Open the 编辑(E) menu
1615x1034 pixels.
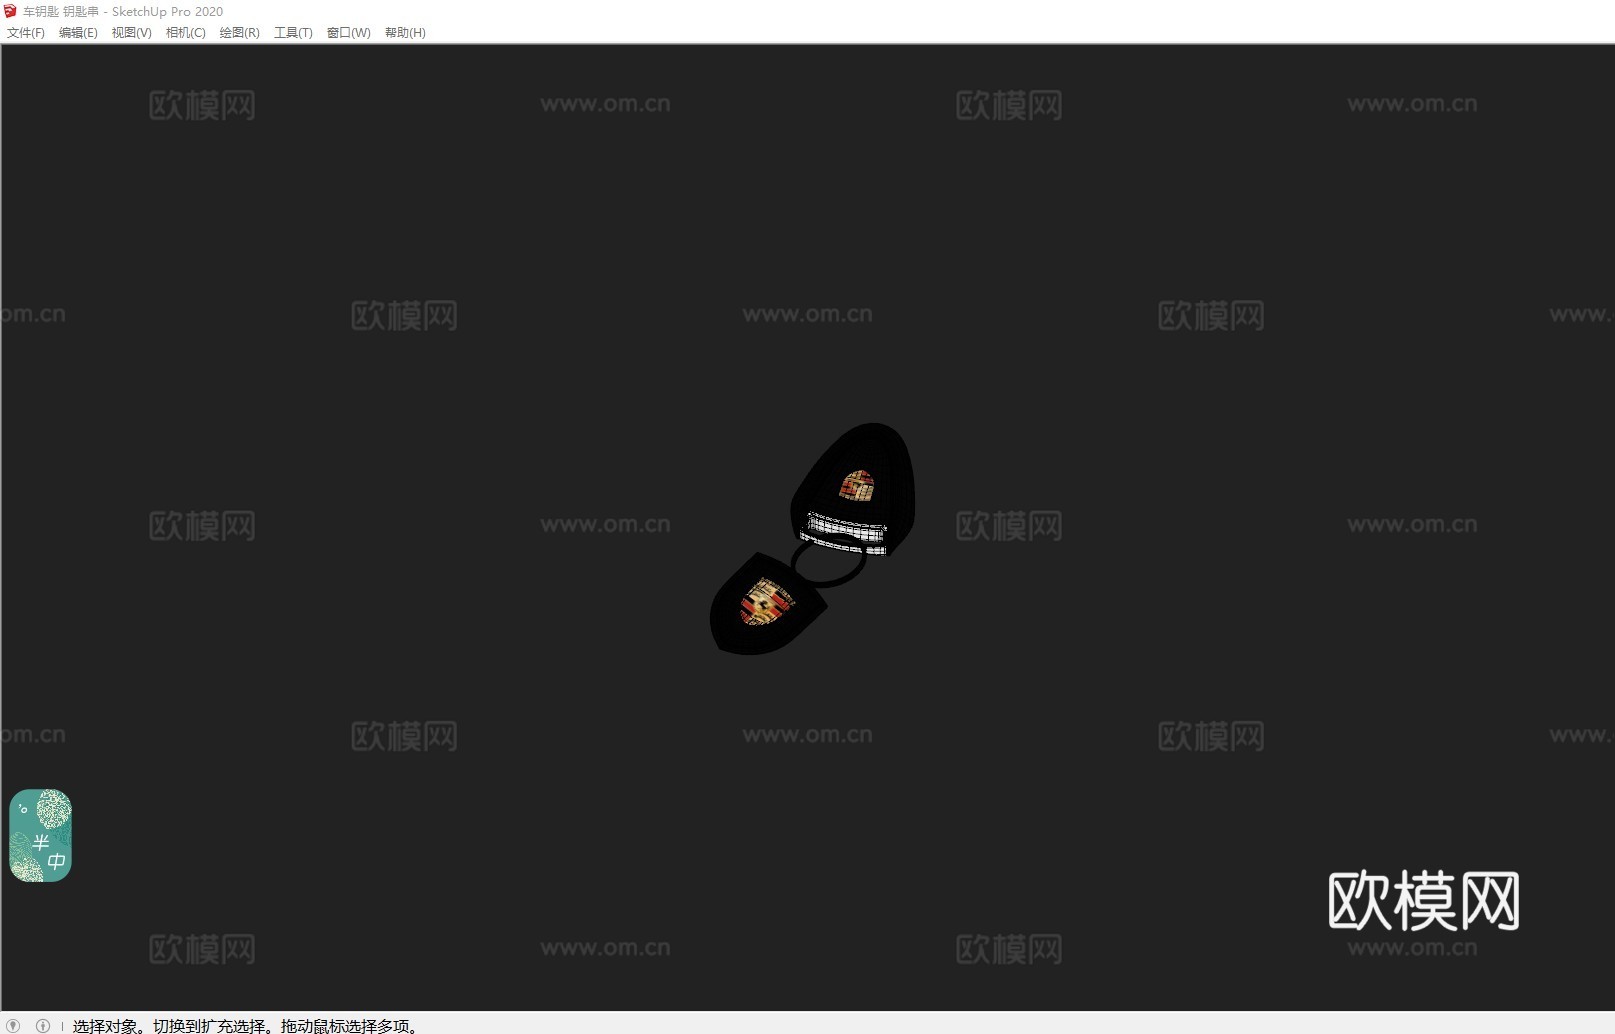point(78,33)
